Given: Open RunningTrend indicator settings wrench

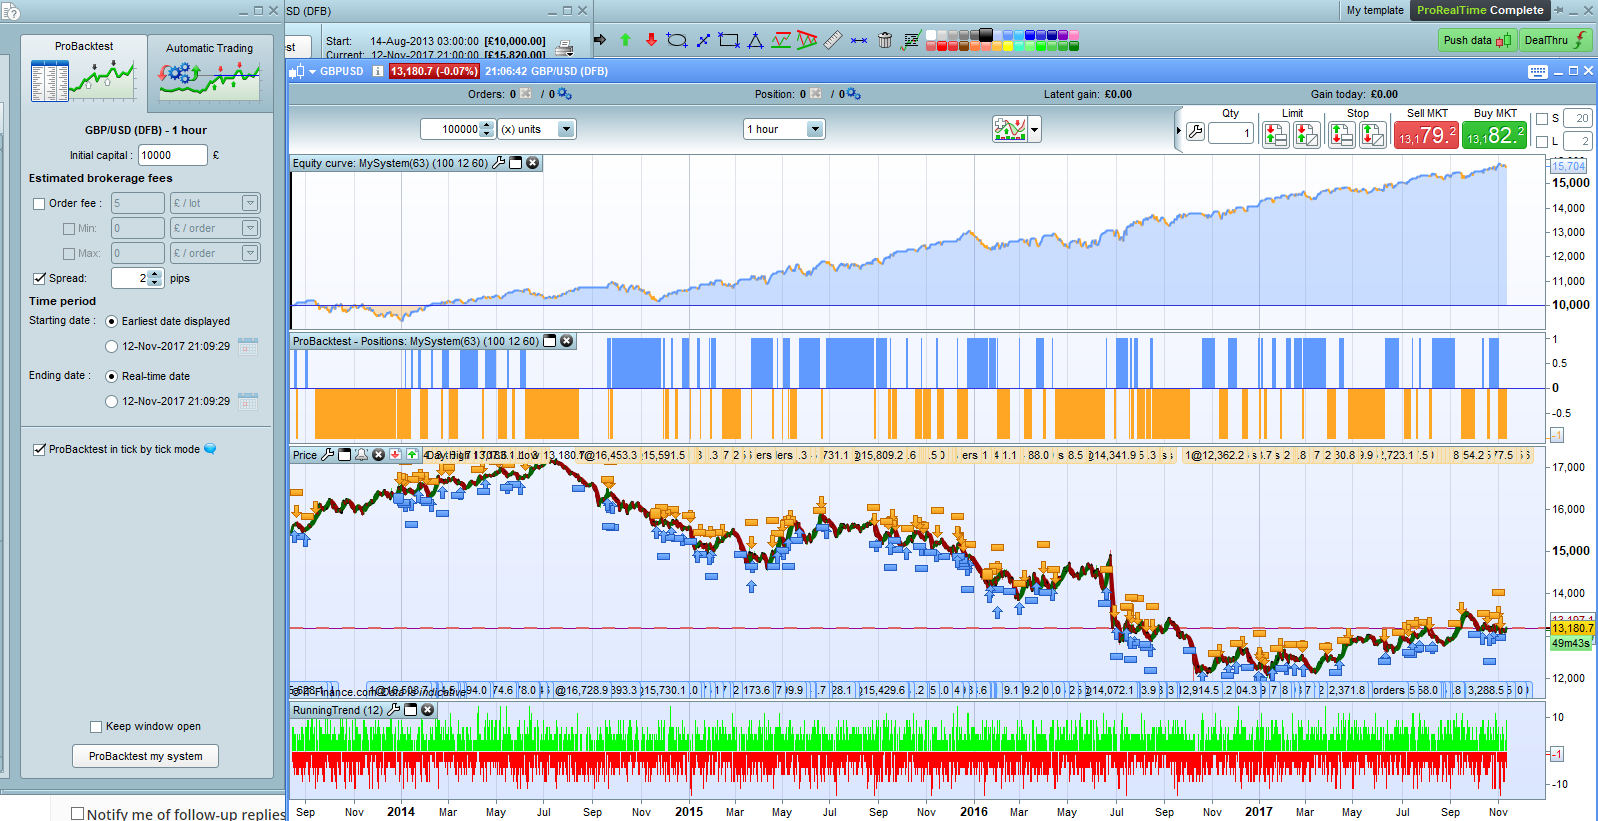Looking at the screenshot, I should pyautogui.click(x=394, y=710).
